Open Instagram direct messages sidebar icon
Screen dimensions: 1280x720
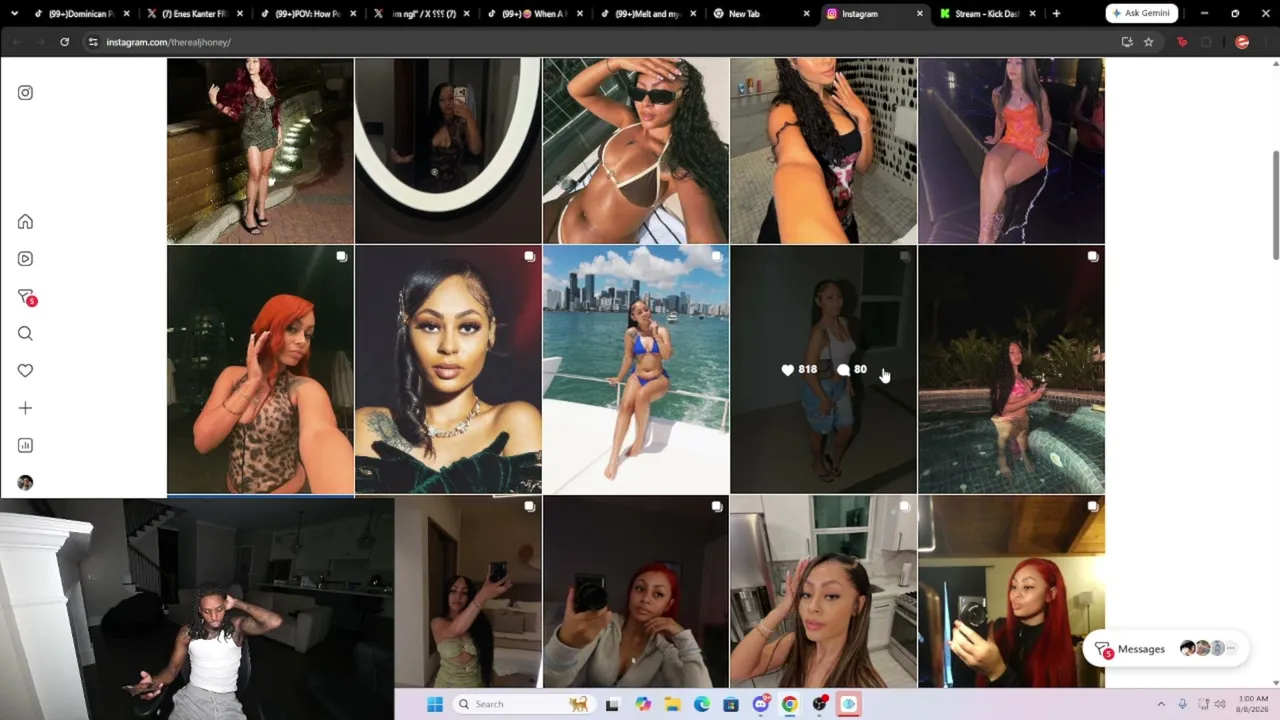point(26,297)
